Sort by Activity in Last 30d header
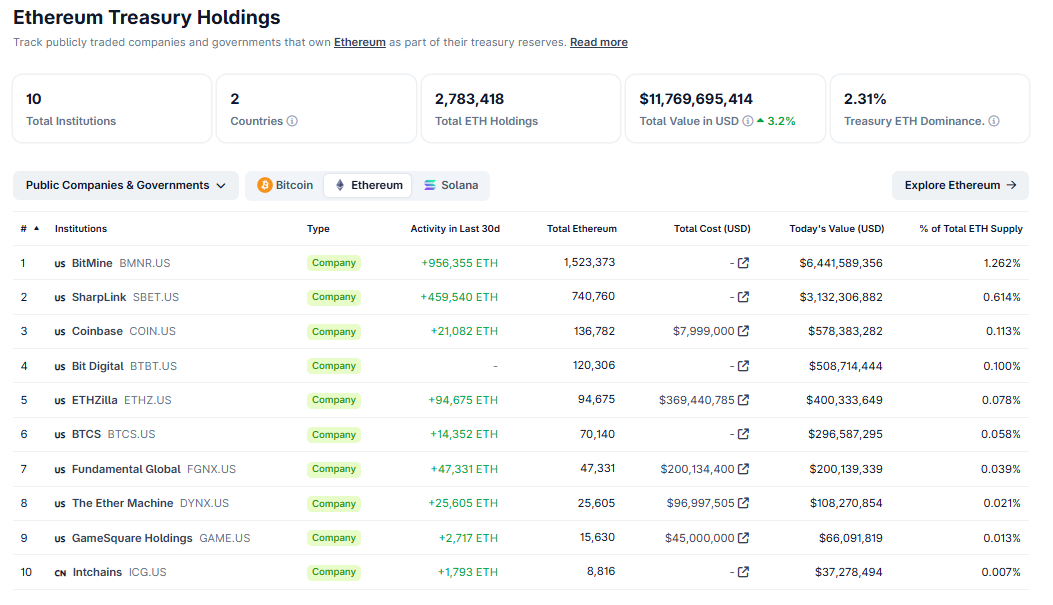Image resolution: width=1053 pixels, height=605 pixels. (455, 229)
